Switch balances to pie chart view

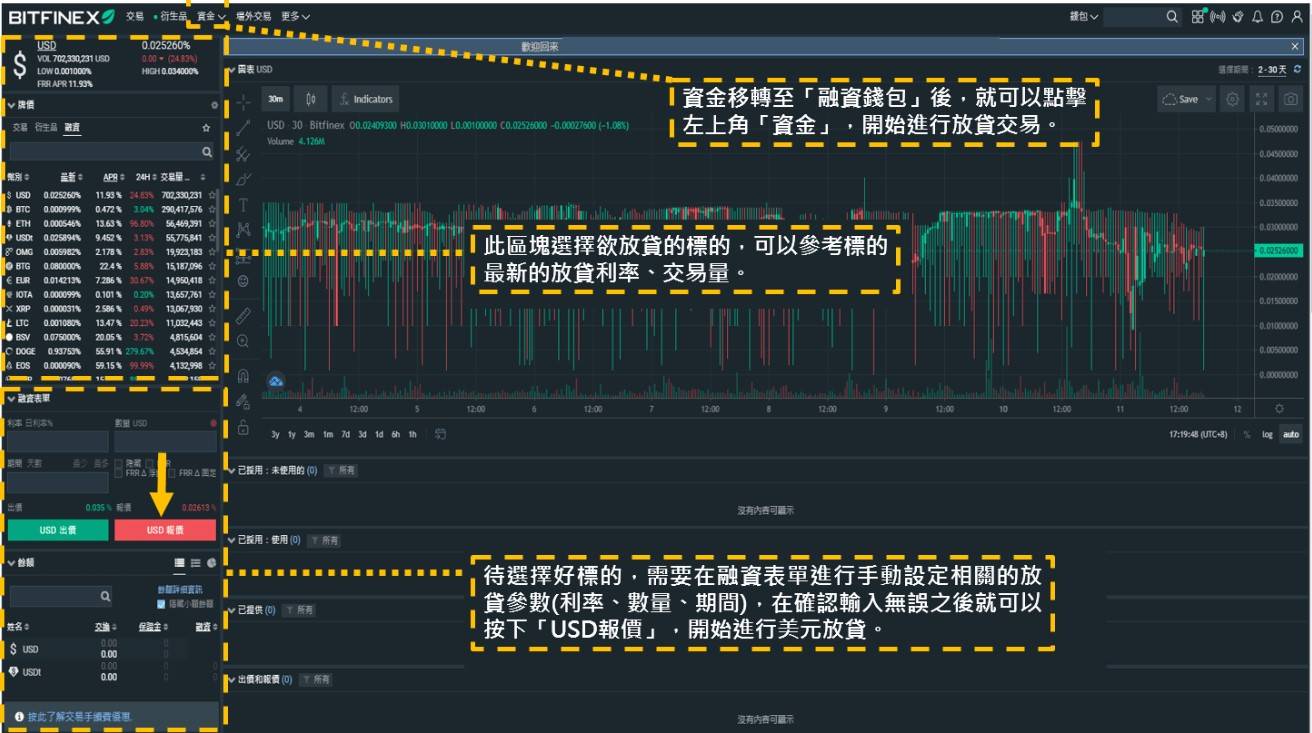pos(212,563)
